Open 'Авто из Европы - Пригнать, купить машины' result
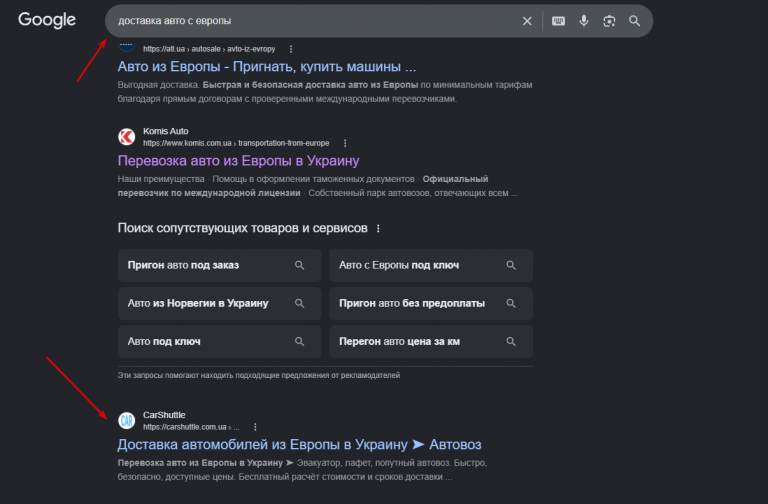 point(267,67)
